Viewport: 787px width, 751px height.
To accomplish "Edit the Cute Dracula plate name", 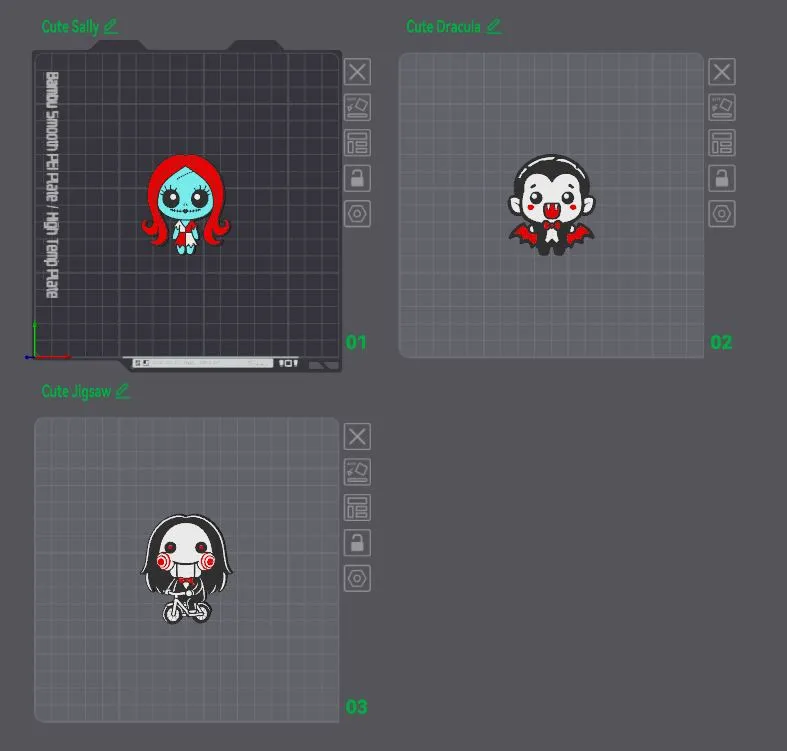I will 494,26.
